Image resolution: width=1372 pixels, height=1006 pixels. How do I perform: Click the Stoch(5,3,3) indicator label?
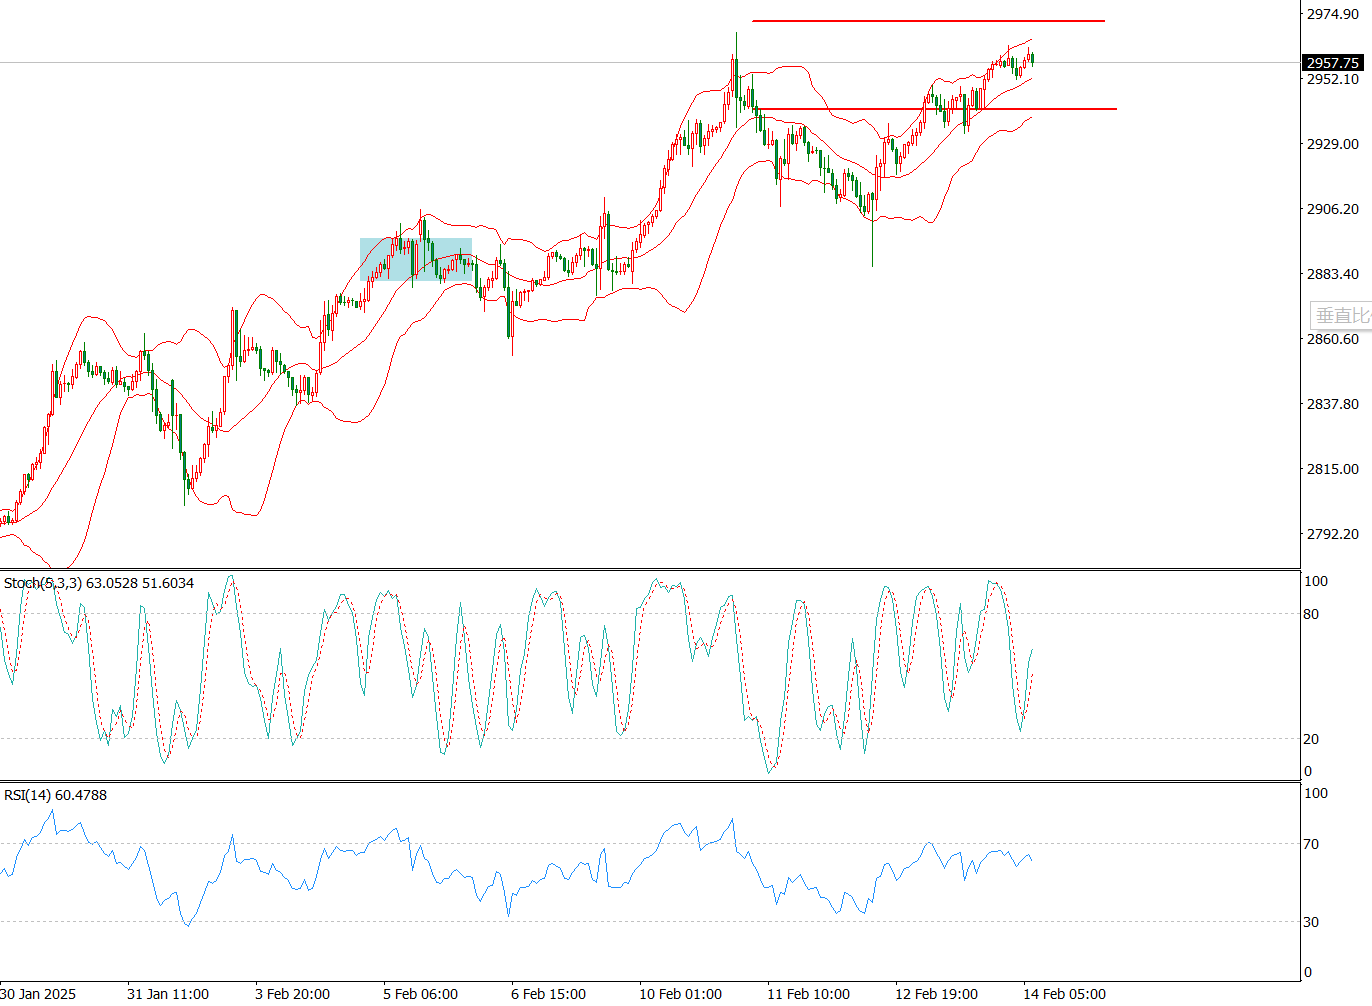(x=98, y=583)
